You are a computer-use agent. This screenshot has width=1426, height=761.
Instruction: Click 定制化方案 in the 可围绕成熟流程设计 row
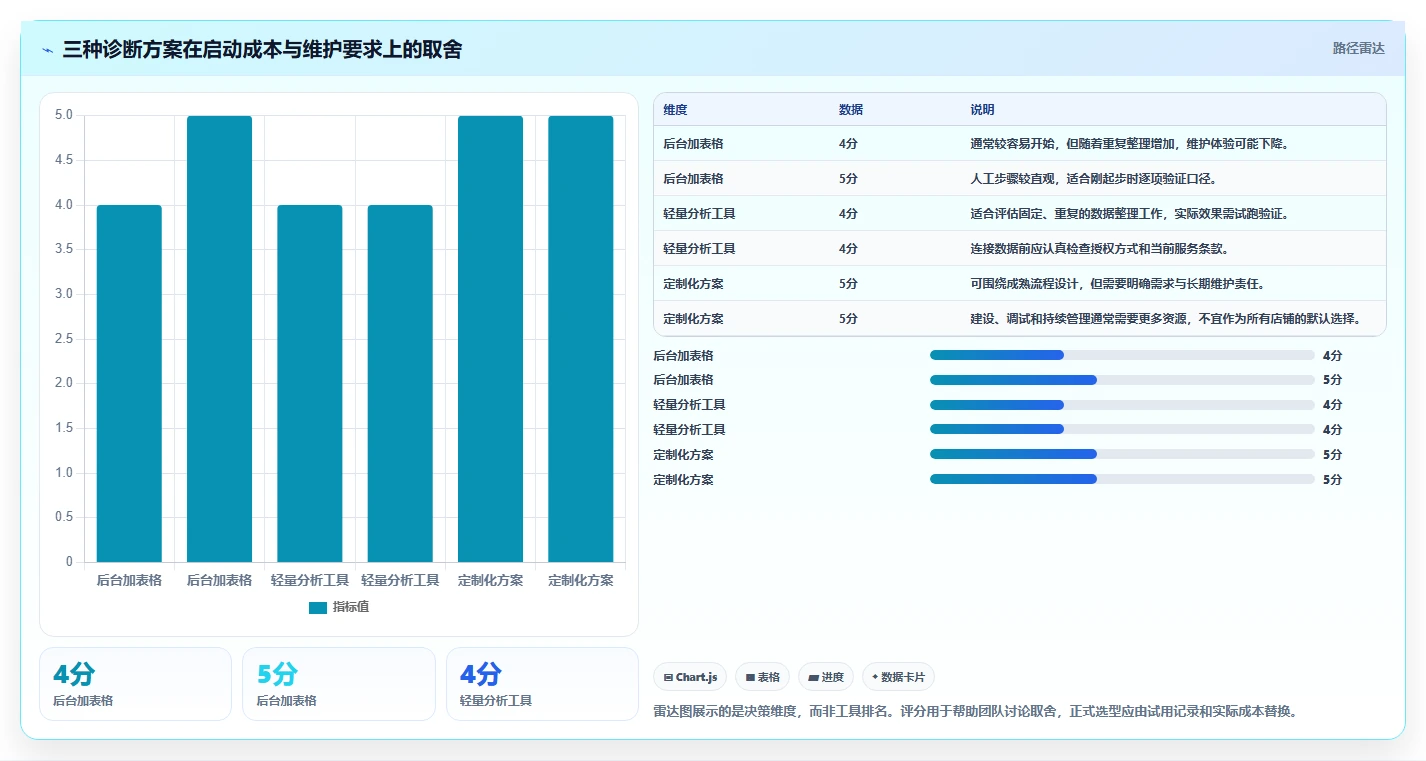click(x=693, y=284)
